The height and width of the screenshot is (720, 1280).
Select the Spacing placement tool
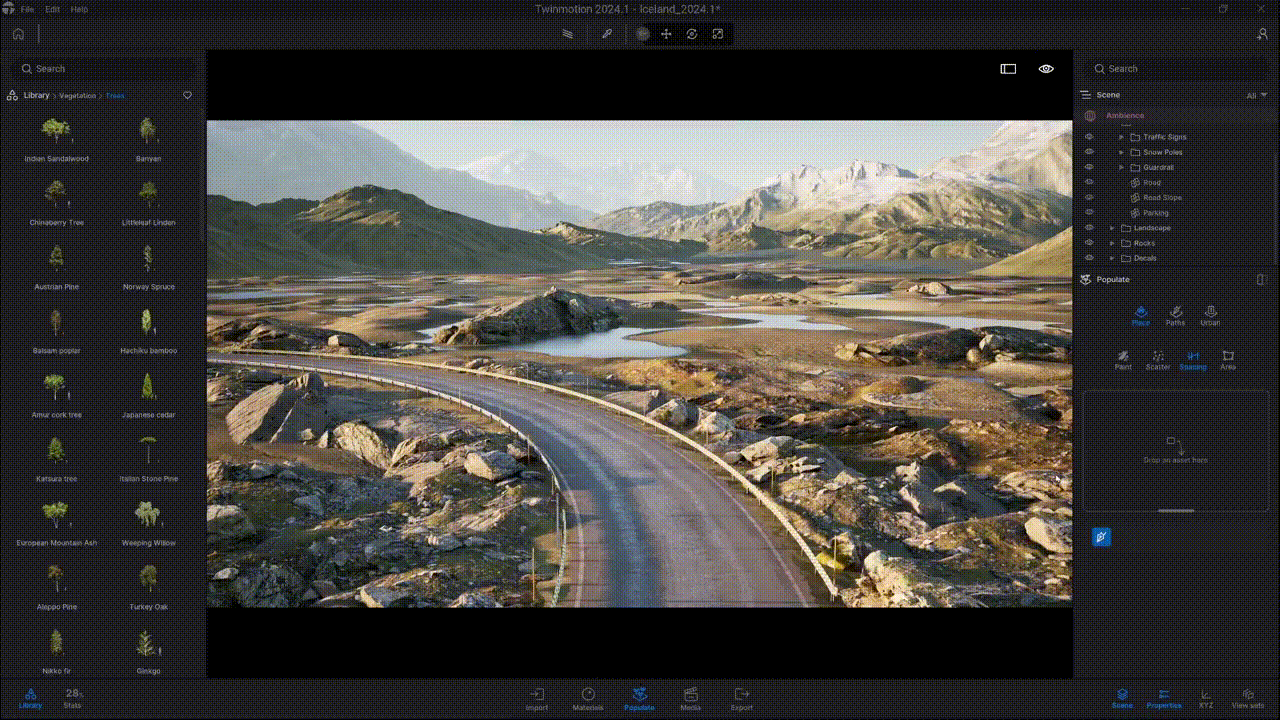coord(1193,360)
